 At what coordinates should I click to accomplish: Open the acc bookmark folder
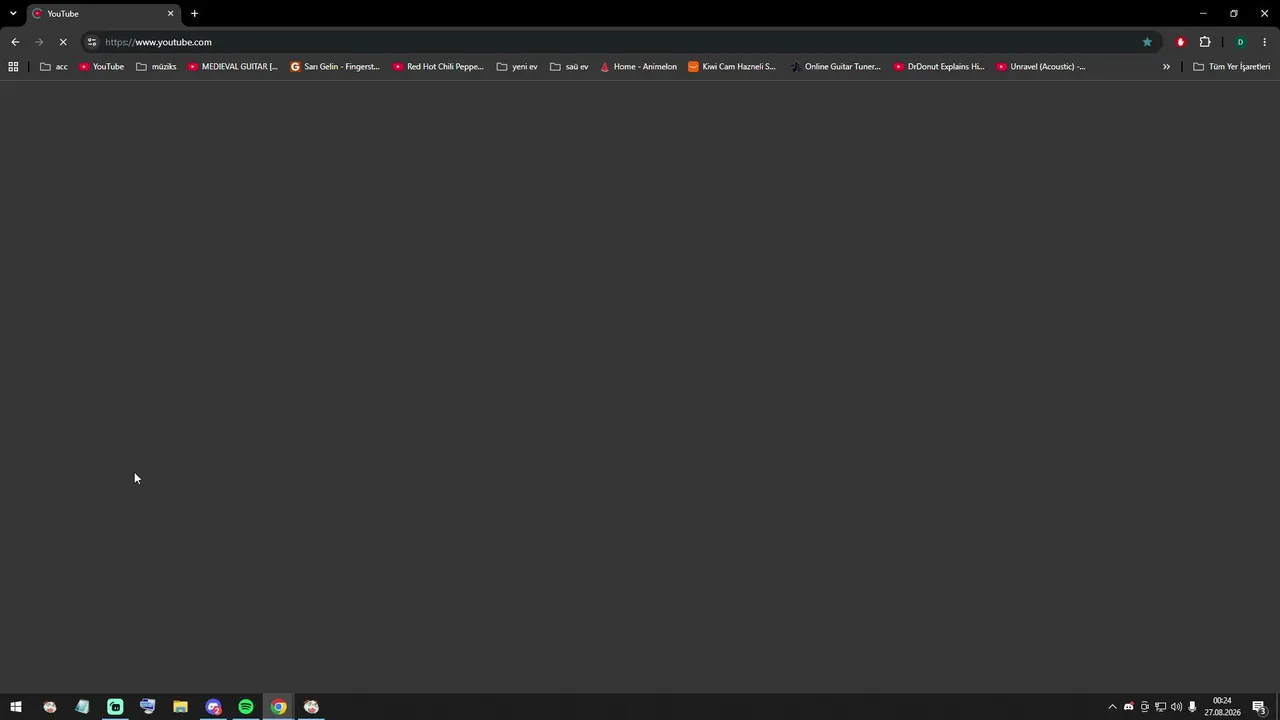54,67
